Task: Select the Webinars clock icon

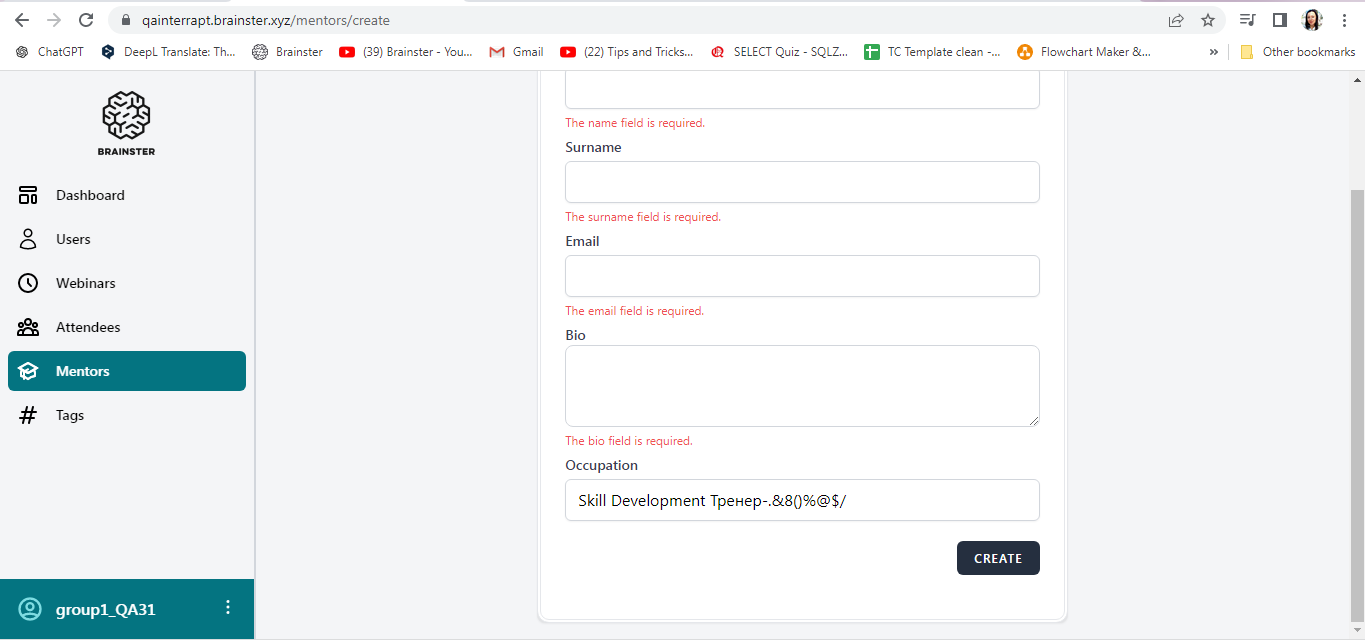Action: click(x=28, y=283)
